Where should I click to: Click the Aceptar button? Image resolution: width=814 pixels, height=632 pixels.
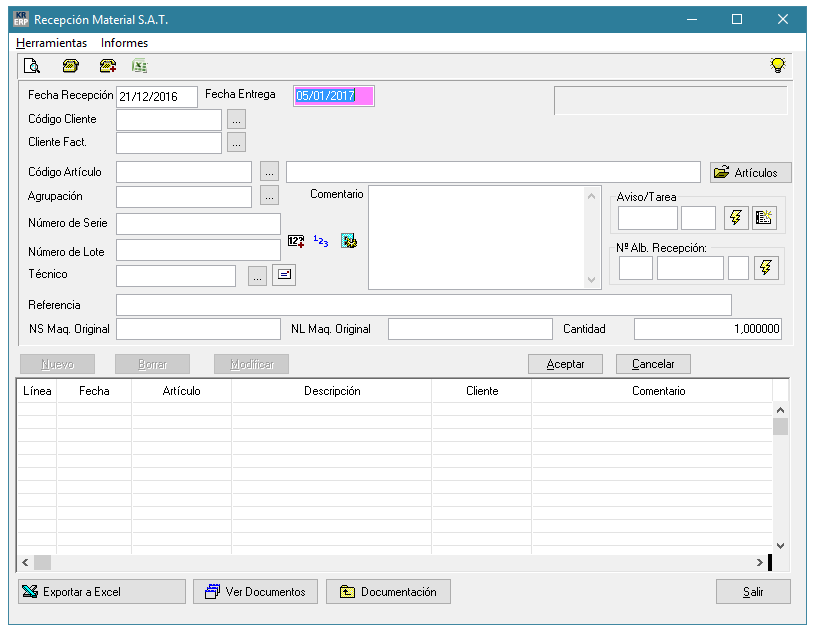[565, 364]
